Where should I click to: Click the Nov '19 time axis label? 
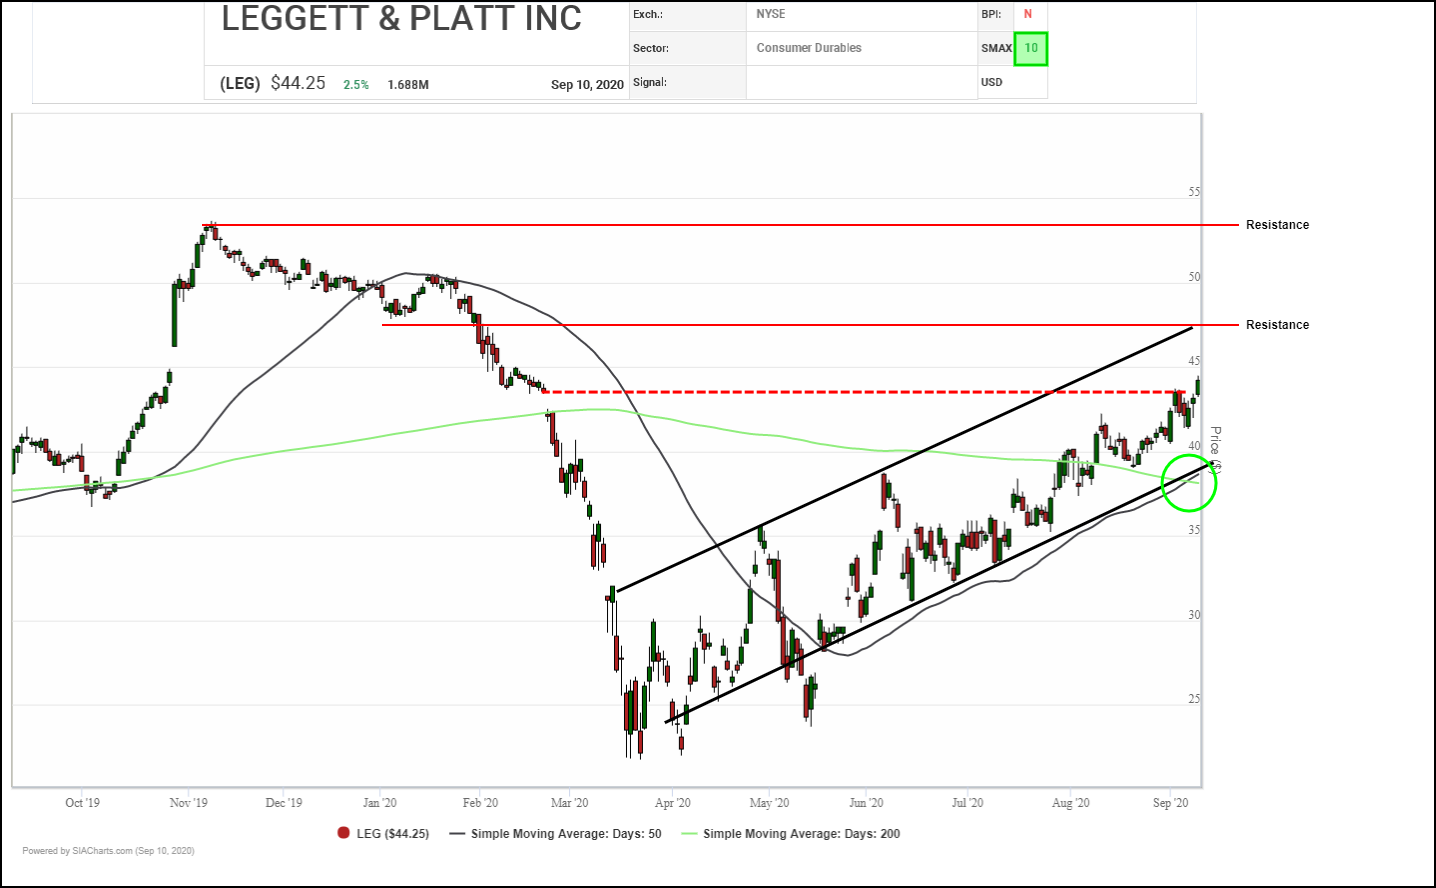pos(188,803)
